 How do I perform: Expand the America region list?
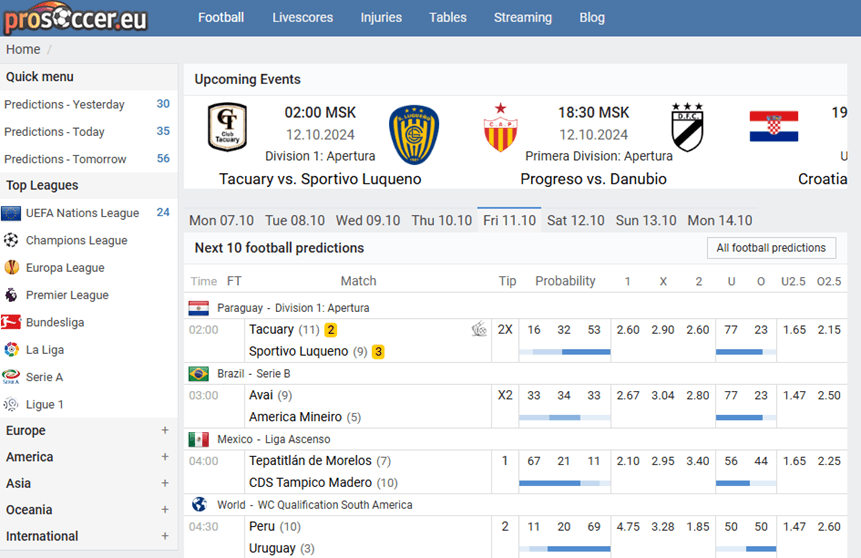pyautogui.click(x=165, y=456)
